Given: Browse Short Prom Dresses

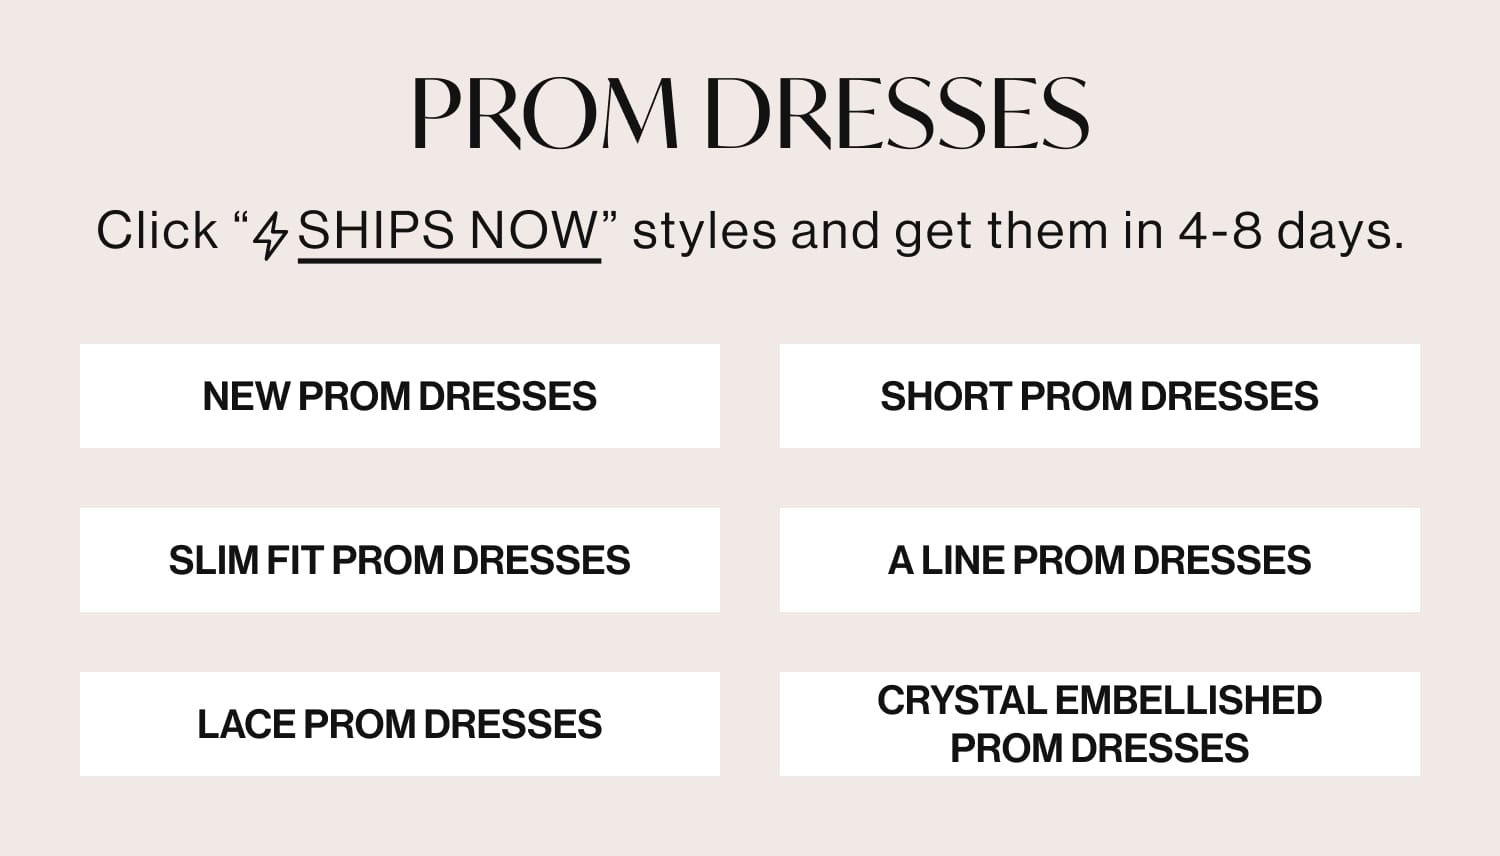Looking at the screenshot, I should pyautogui.click(x=1099, y=396).
